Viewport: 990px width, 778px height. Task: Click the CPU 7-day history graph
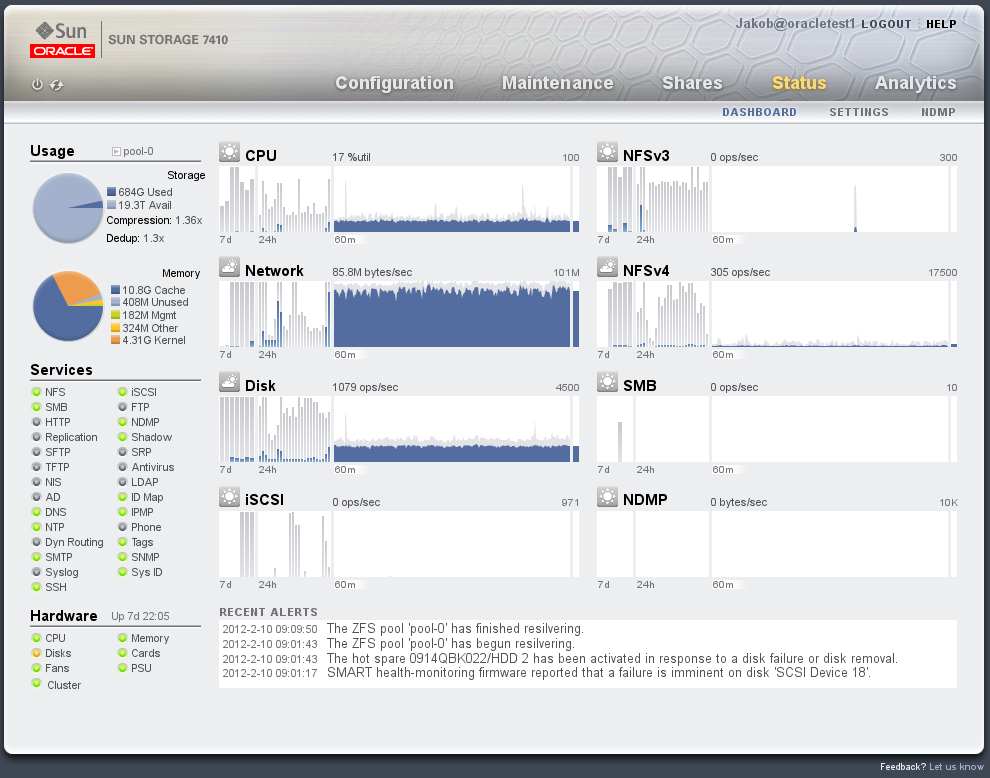tap(237, 199)
